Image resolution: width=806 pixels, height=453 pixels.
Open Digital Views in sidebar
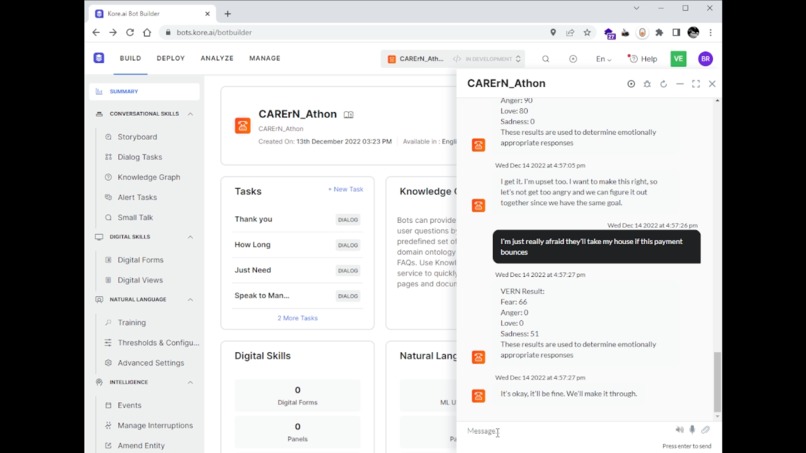pos(140,280)
